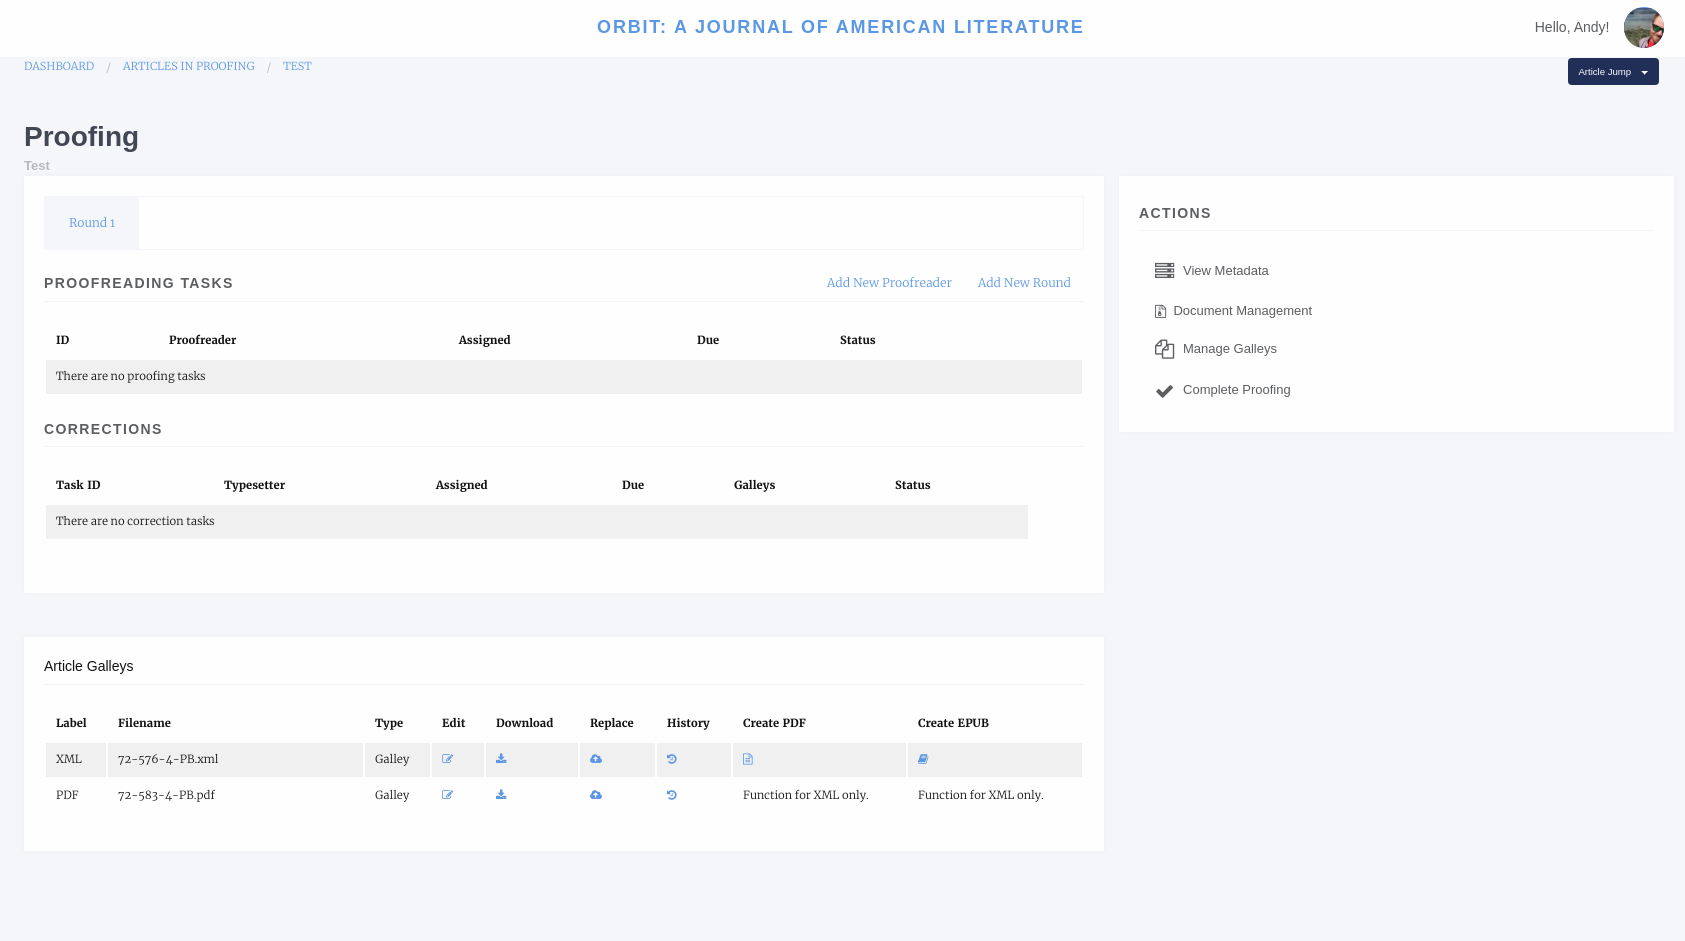Click Complete Proofing action
The width and height of the screenshot is (1685, 941).
tap(1235, 390)
